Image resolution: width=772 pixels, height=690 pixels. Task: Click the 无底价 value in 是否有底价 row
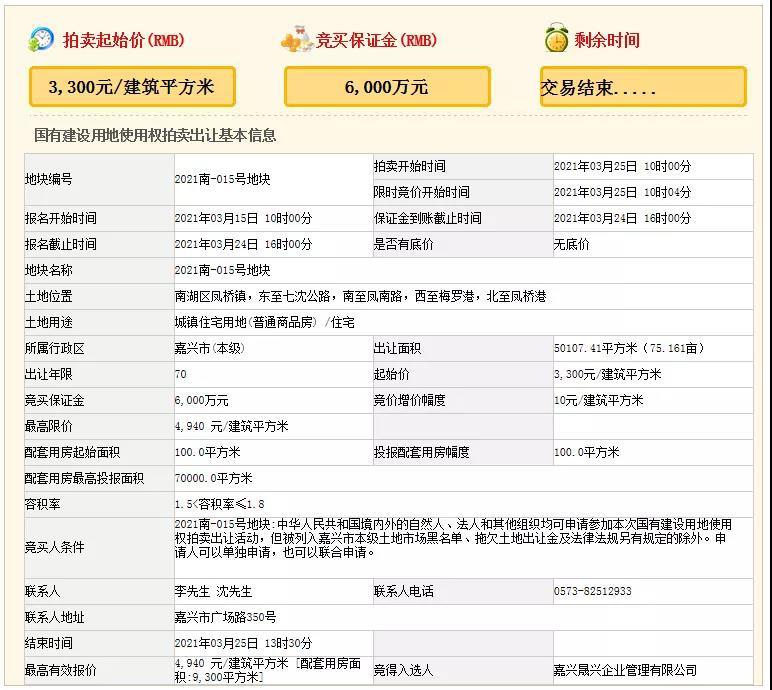(572, 245)
